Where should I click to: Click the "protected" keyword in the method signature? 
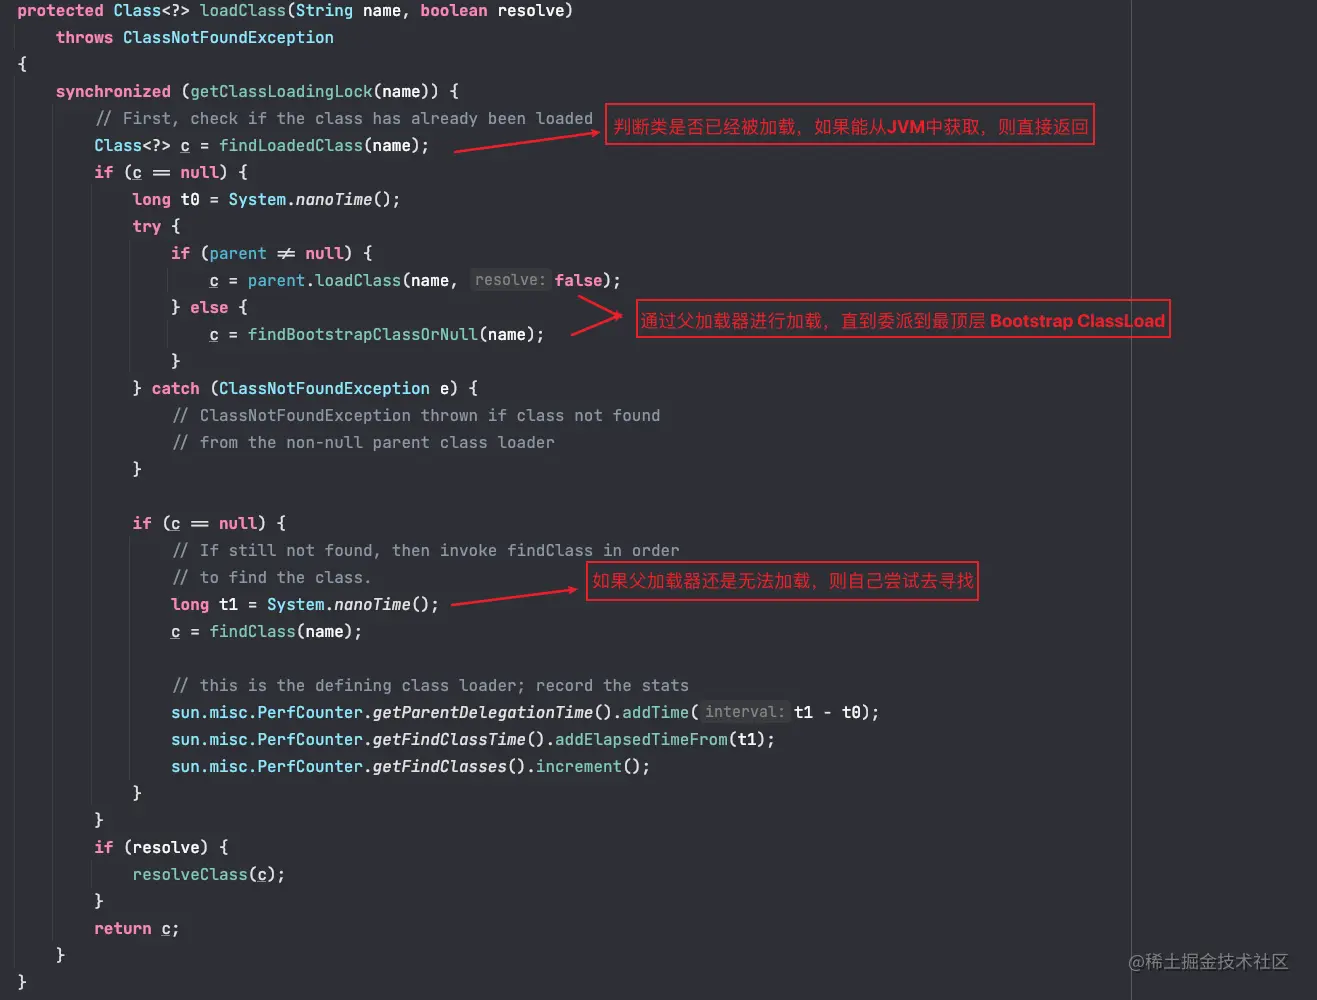point(60,11)
